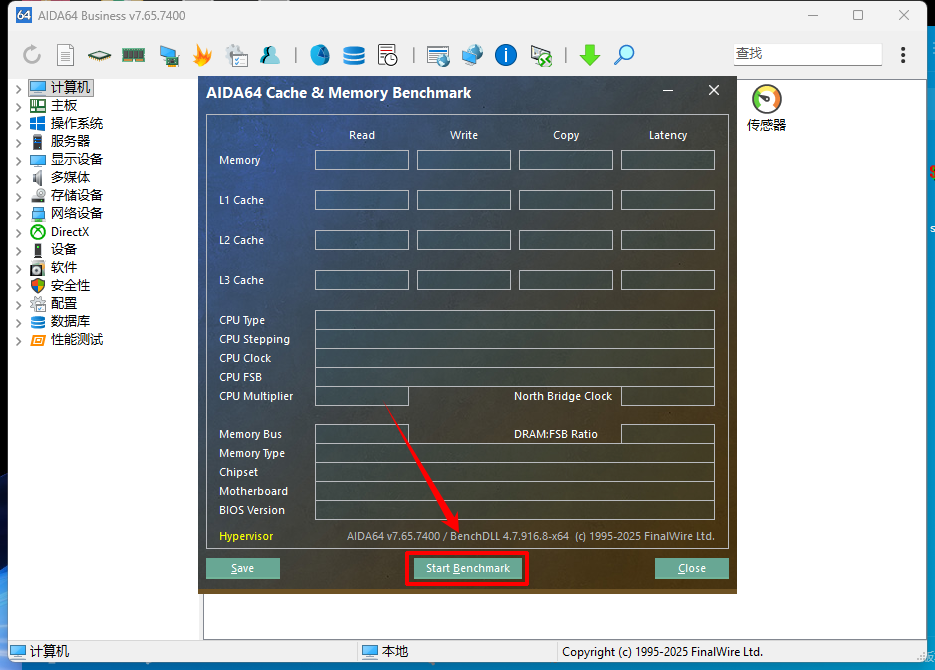935x670 pixels.
Task: Expand the 设备 node chevron
Action: click(x=18, y=250)
